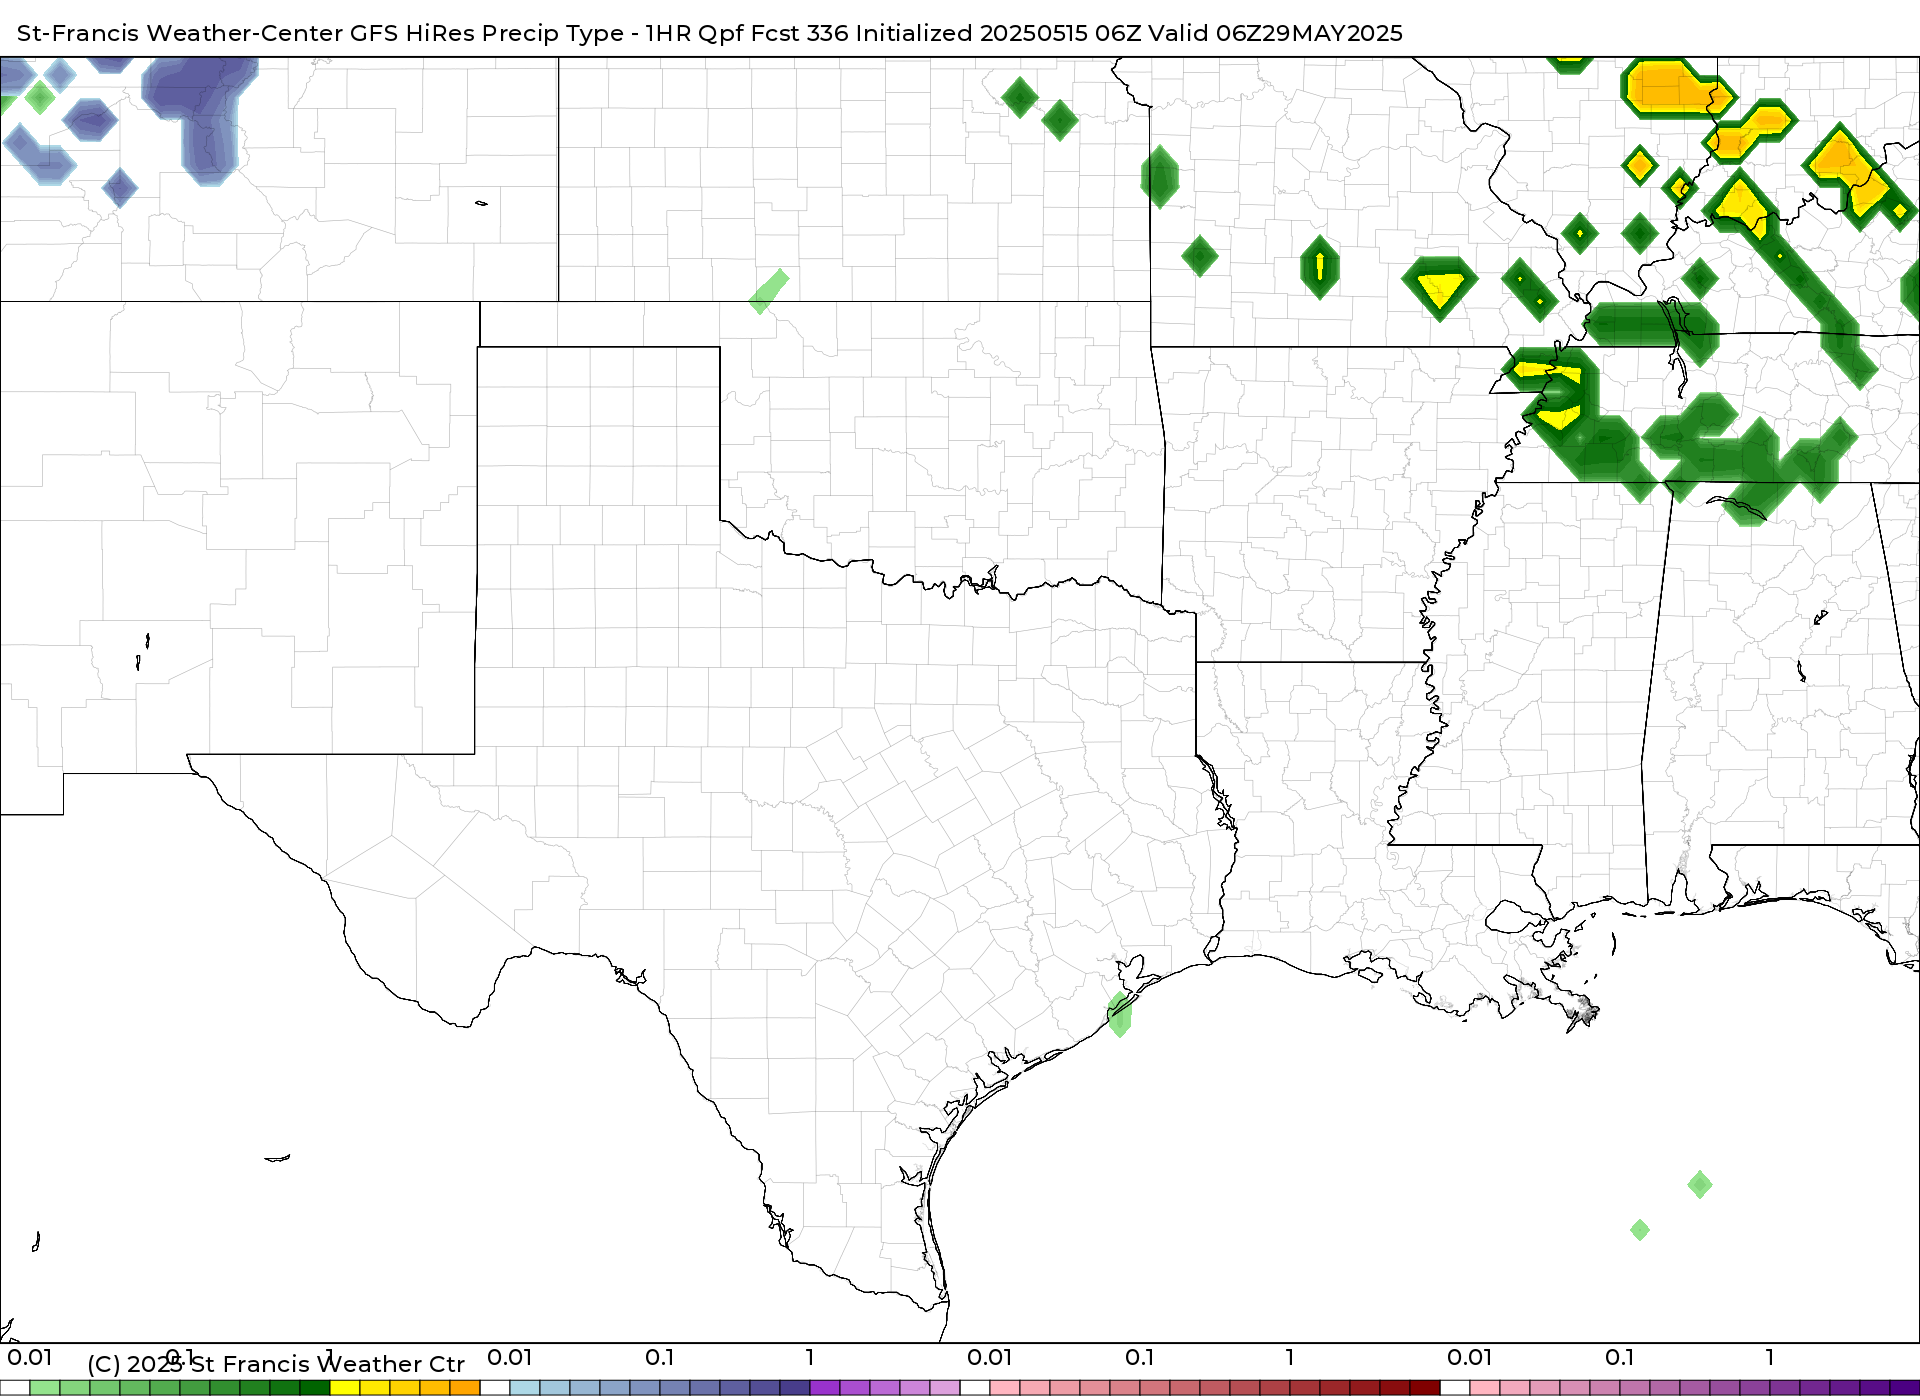Click the light green patch on Texas coast
This screenshot has height=1400, width=1920.
point(1120,1014)
